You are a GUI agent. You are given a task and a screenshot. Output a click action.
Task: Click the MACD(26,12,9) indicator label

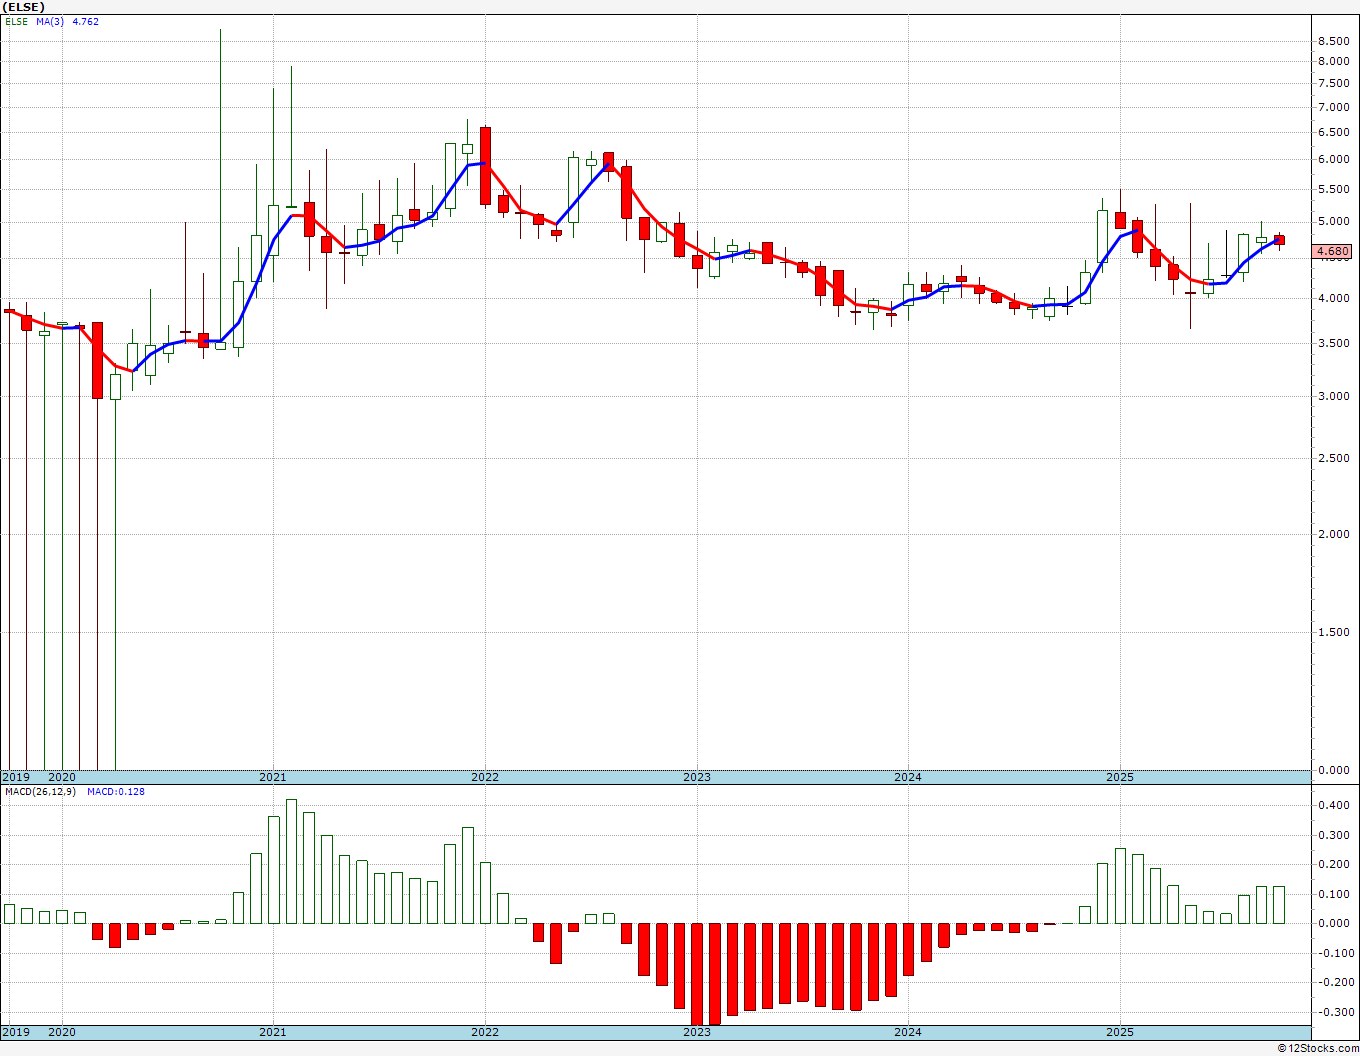(41, 792)
